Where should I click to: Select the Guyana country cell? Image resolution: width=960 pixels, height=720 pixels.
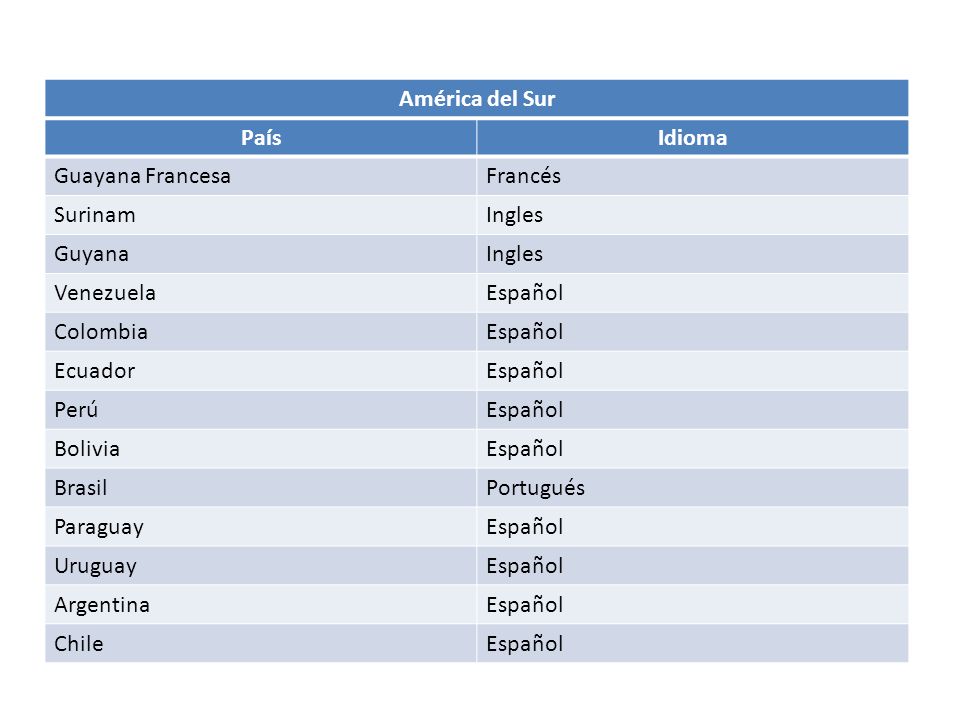(x=261, y=254)
